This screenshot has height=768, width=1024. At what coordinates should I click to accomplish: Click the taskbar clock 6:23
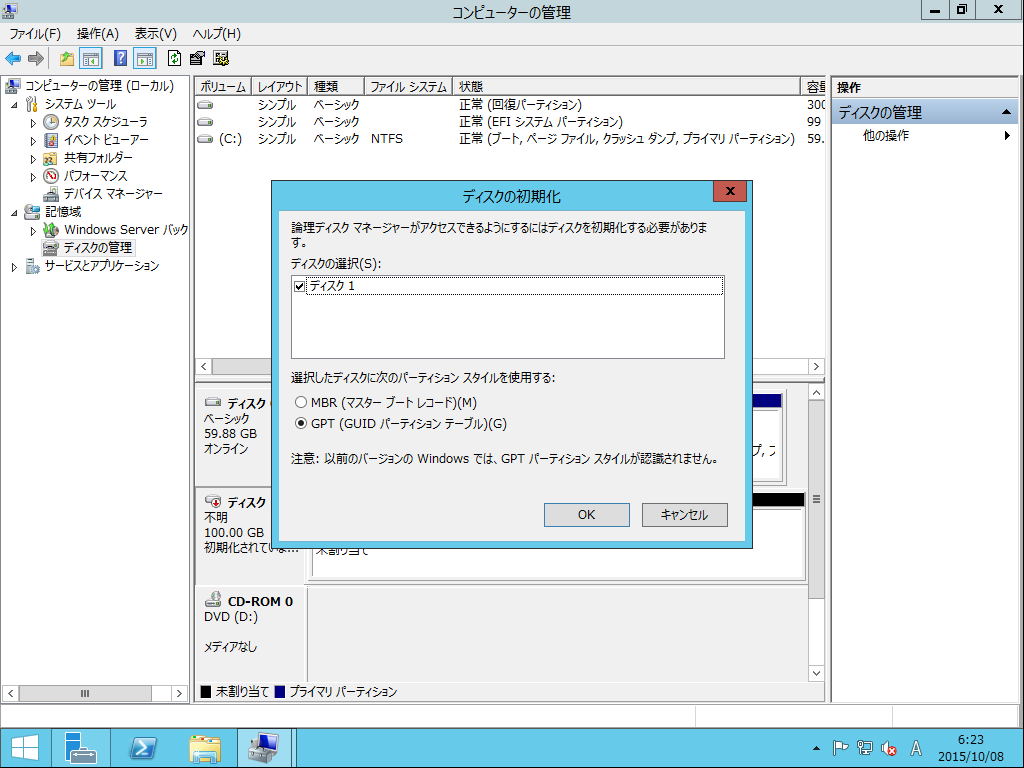click(970, 740)
